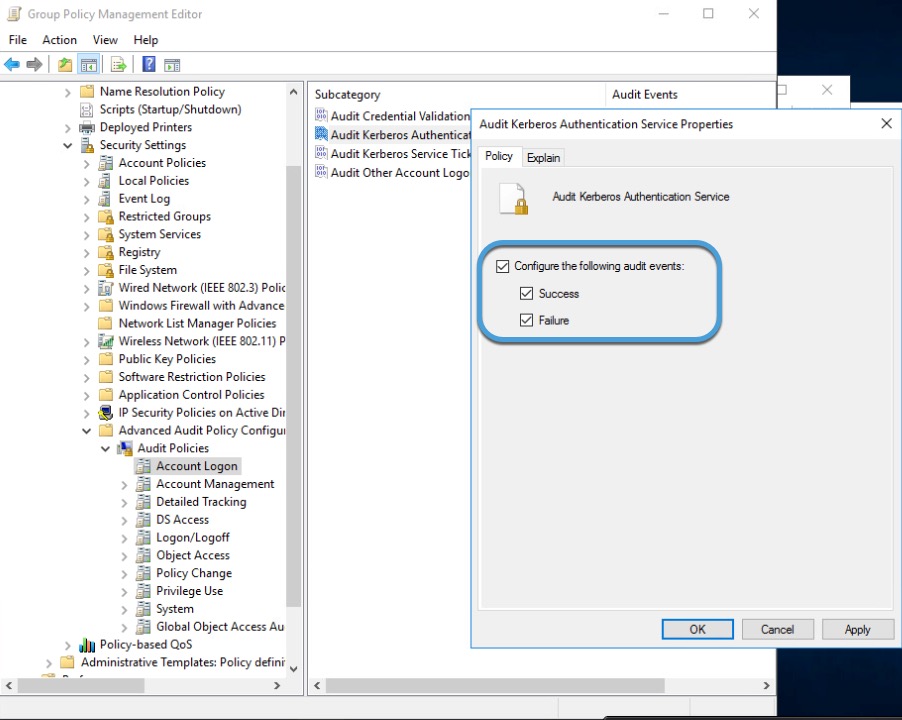Toggle the Success checkbox

coord(526,294)
